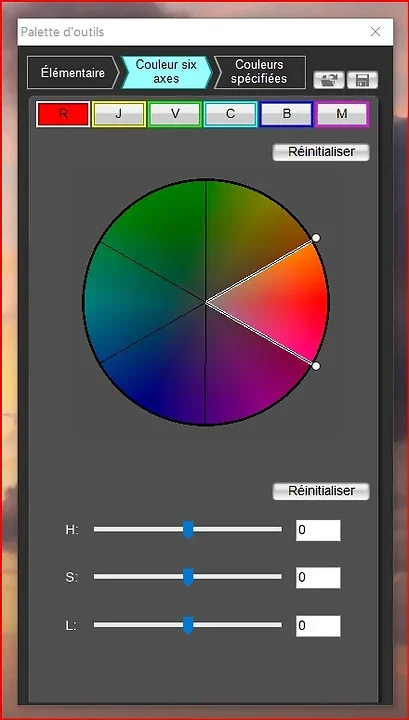
Task: Open the Couleurs spécifiées tab
Action: point(259,72)
